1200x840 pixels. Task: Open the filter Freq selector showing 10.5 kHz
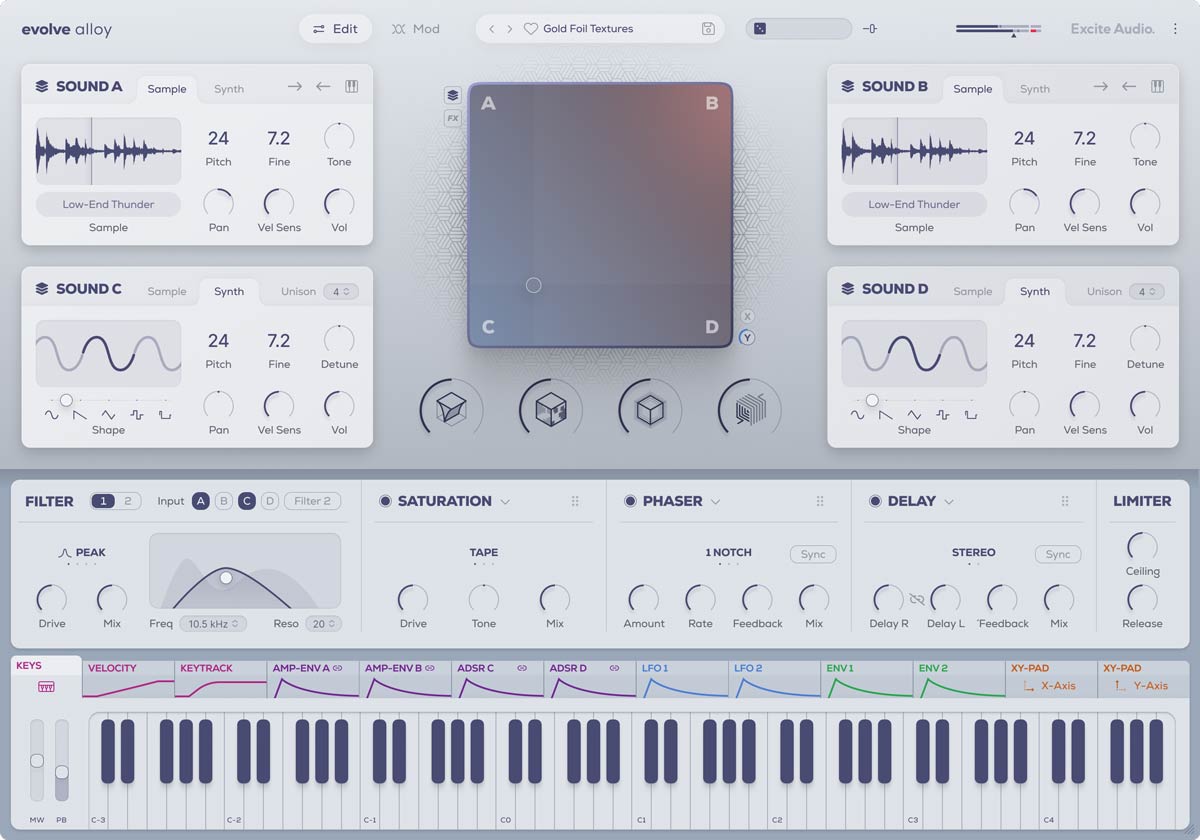[214, 623]
